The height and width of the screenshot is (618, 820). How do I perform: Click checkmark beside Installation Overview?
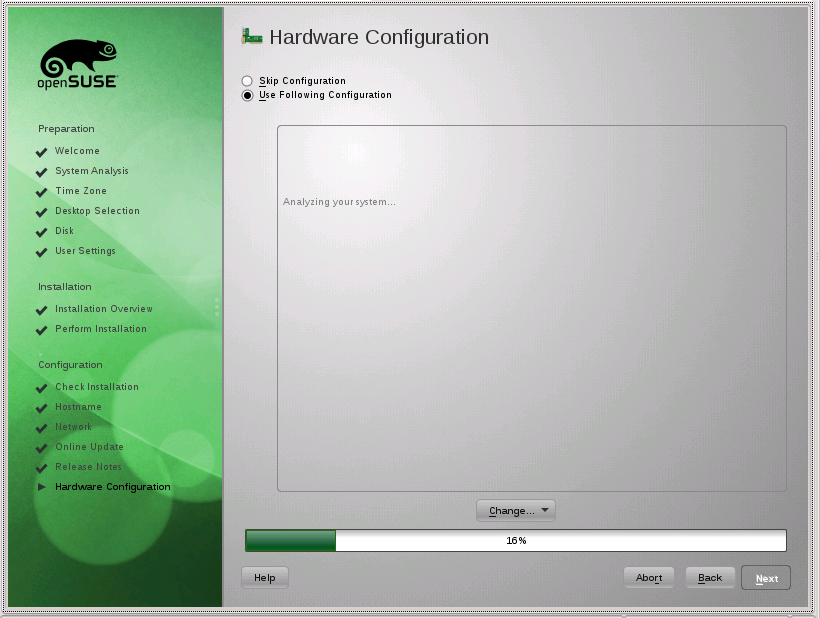[41, 311]
